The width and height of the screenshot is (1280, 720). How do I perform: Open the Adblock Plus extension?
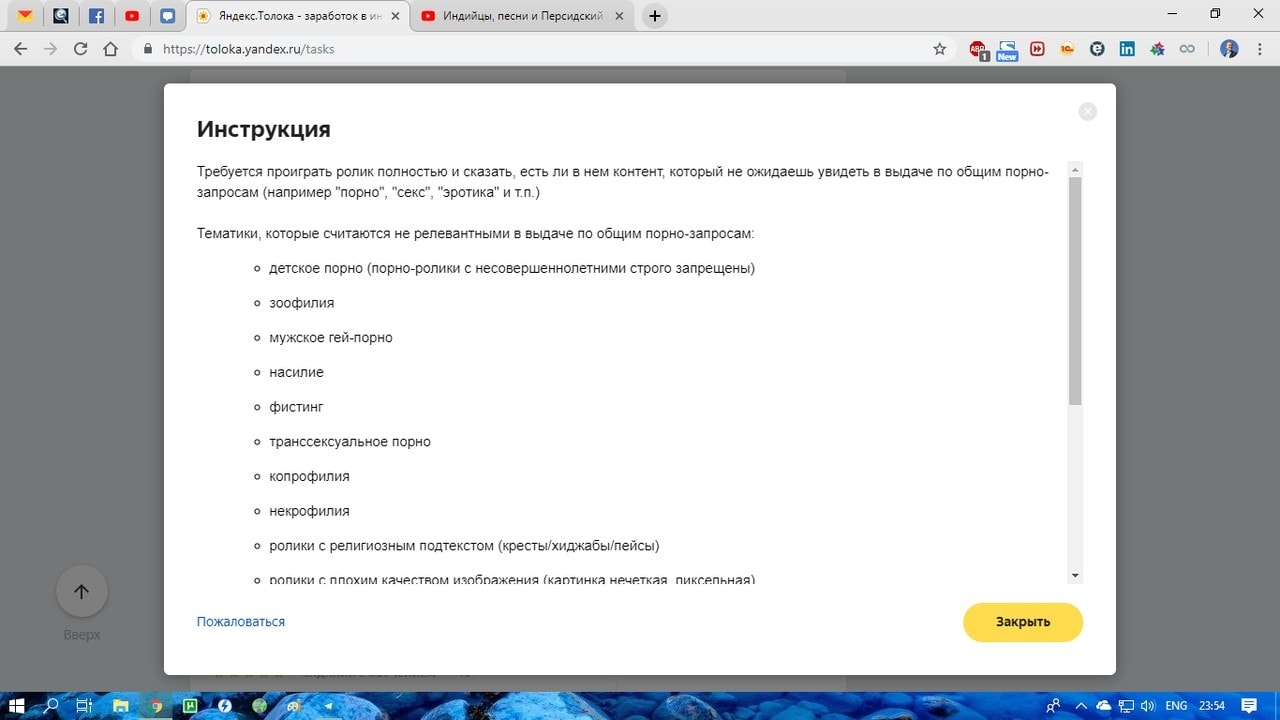(978, 49)
